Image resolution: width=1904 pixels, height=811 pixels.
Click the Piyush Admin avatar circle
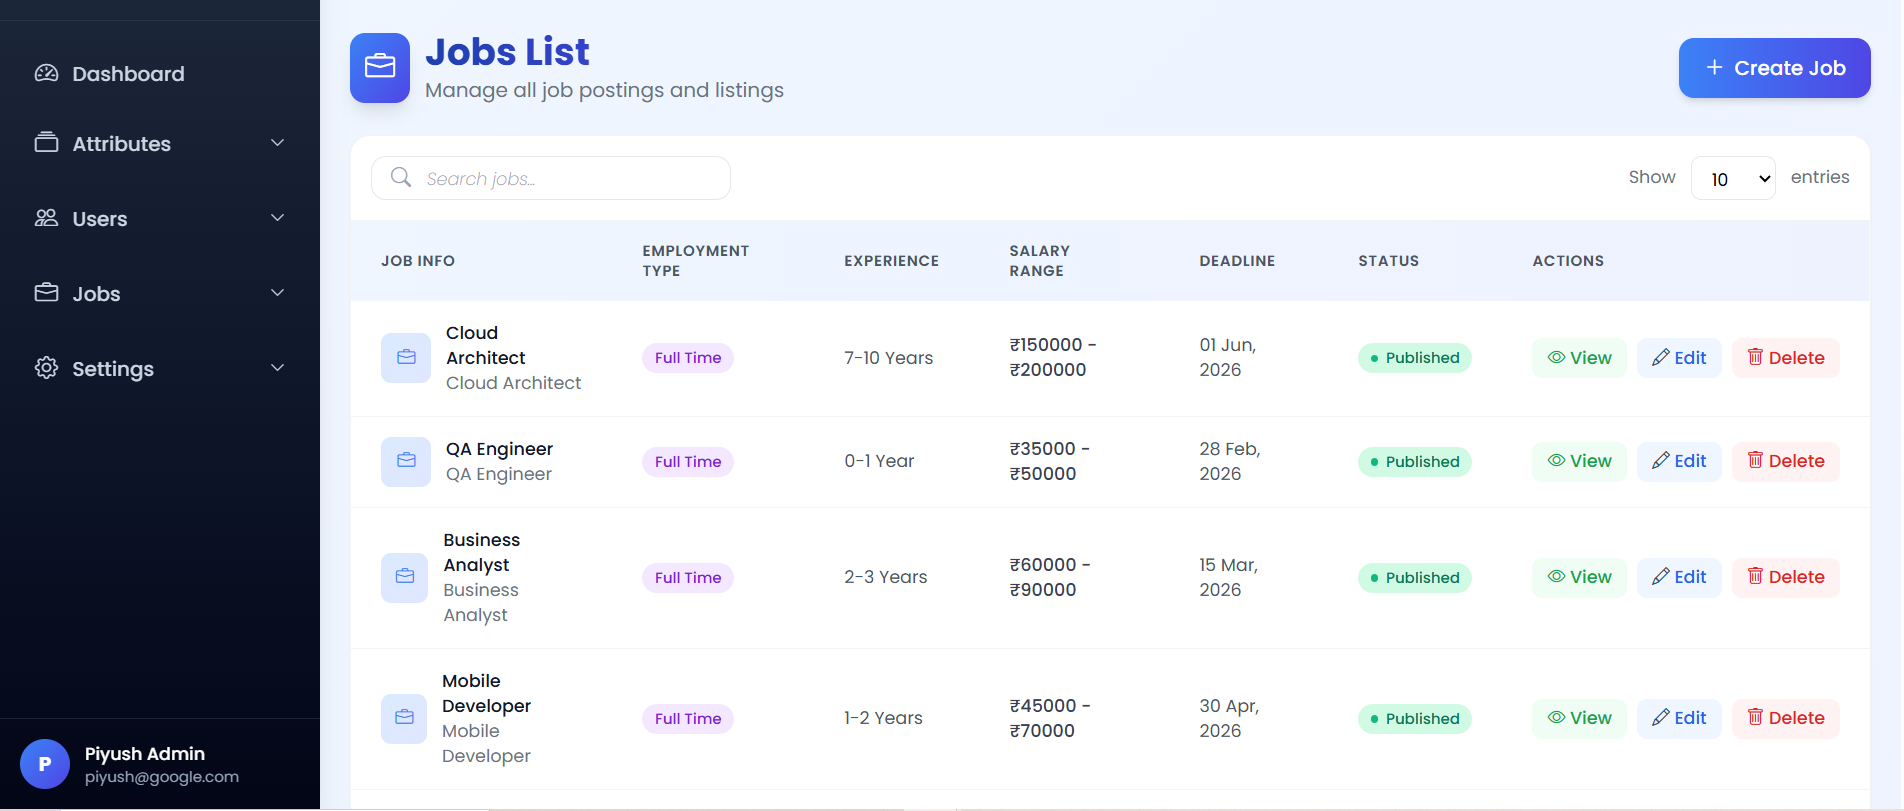pyautogui.click(x=45, y=764)
